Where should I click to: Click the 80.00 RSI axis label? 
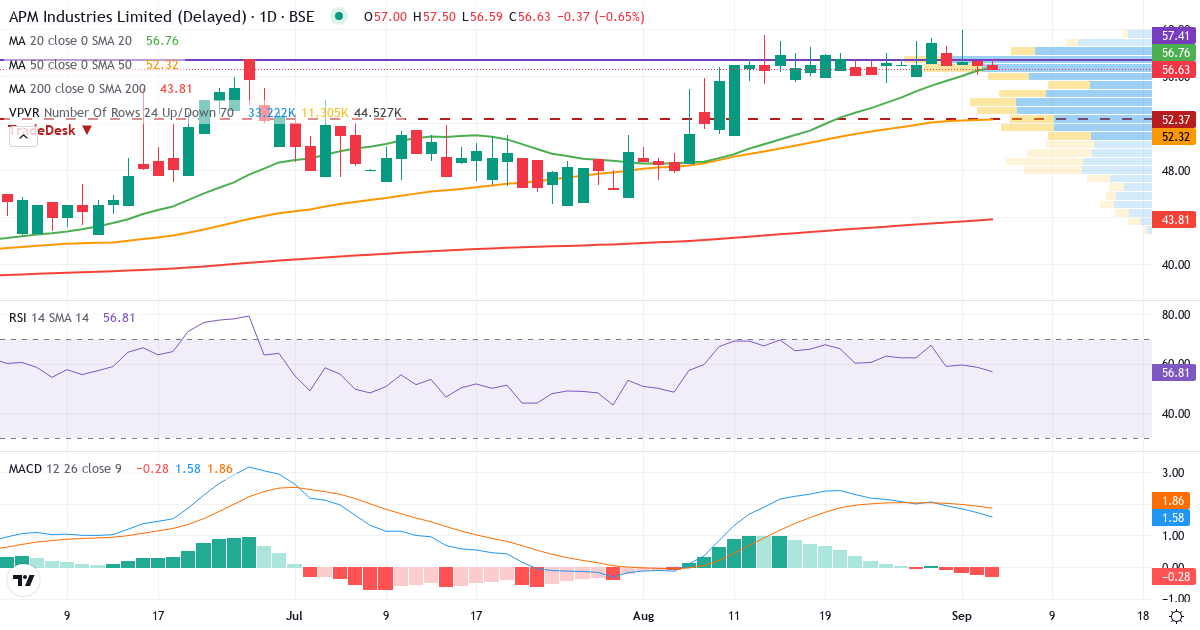1174,314
